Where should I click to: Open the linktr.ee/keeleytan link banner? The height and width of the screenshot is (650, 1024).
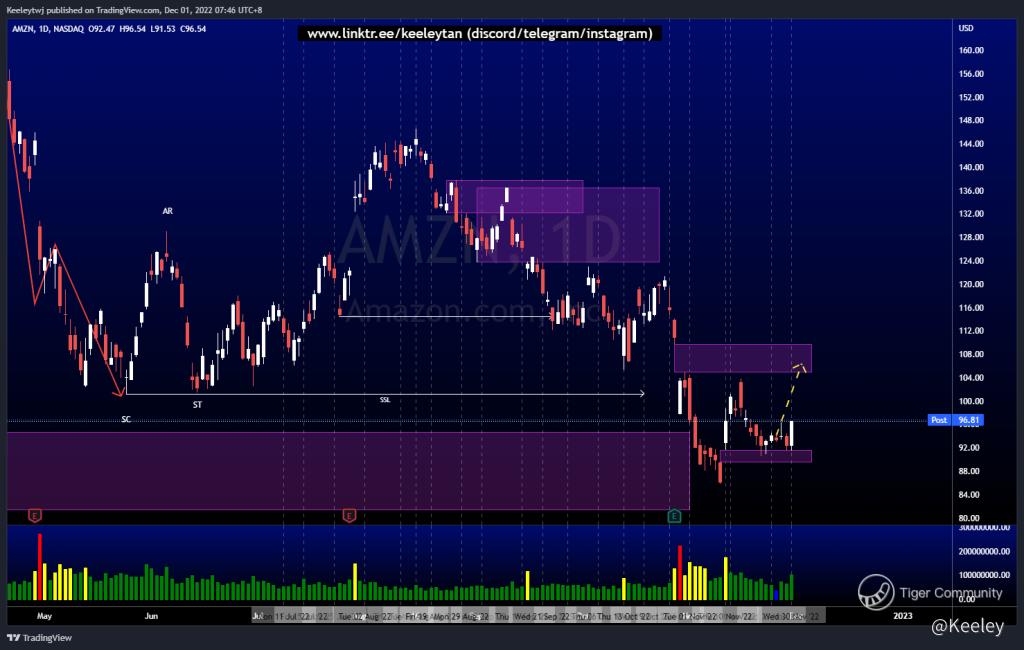pos(479,33)
